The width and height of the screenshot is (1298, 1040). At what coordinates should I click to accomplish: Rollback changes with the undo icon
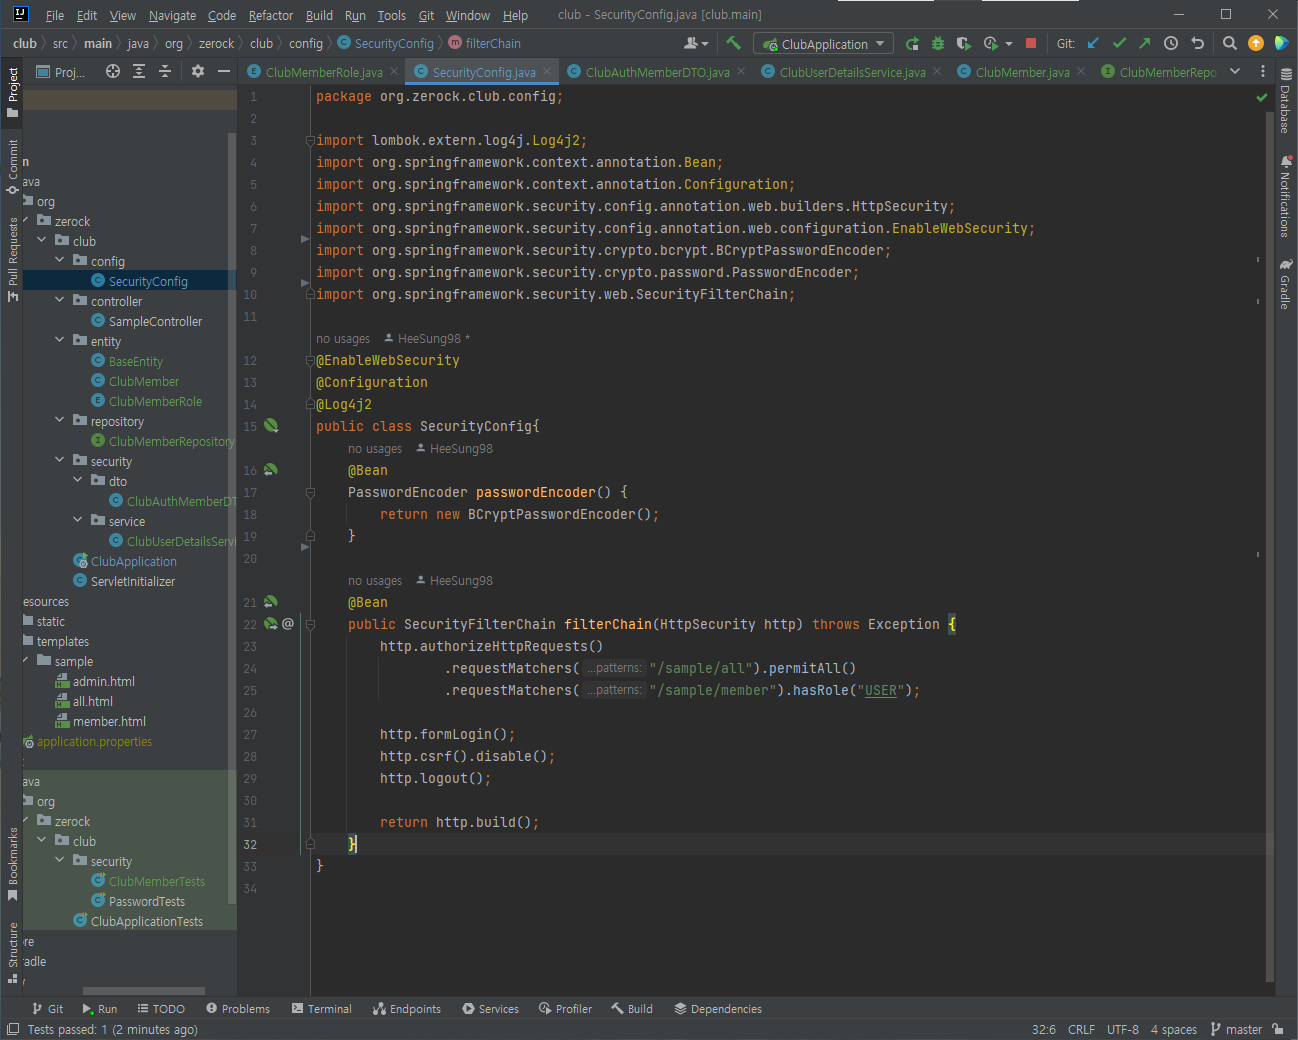1197,43
